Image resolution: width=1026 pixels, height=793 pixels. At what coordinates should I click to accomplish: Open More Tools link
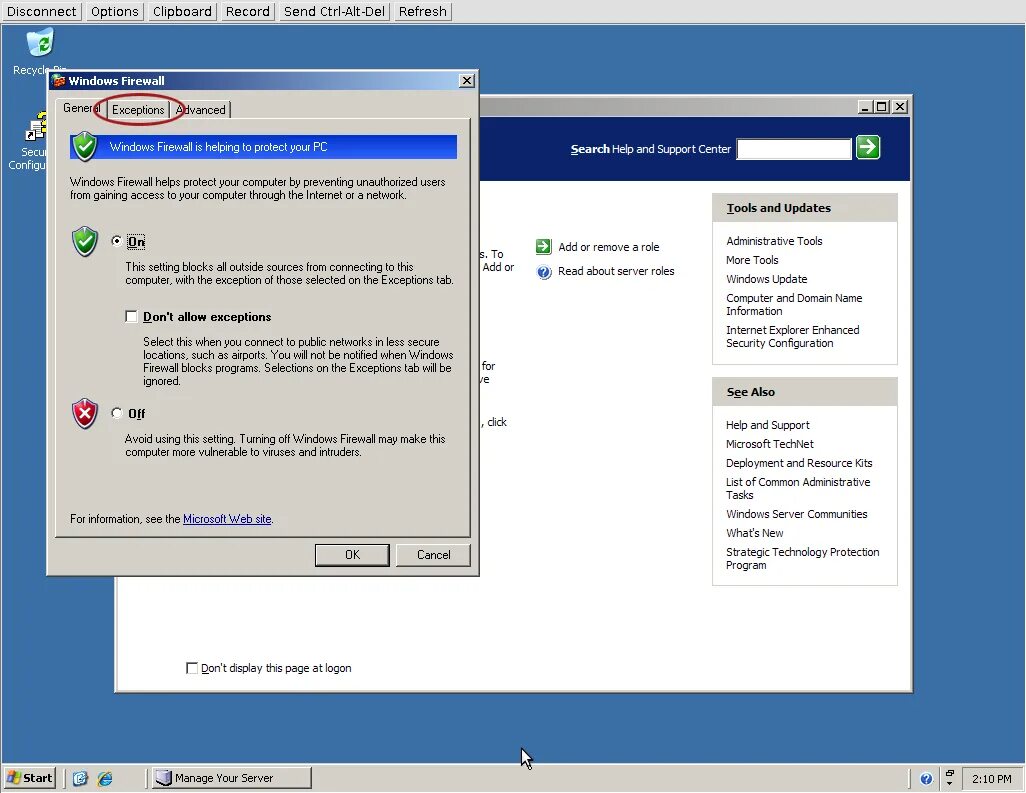[x=752, y=260]
